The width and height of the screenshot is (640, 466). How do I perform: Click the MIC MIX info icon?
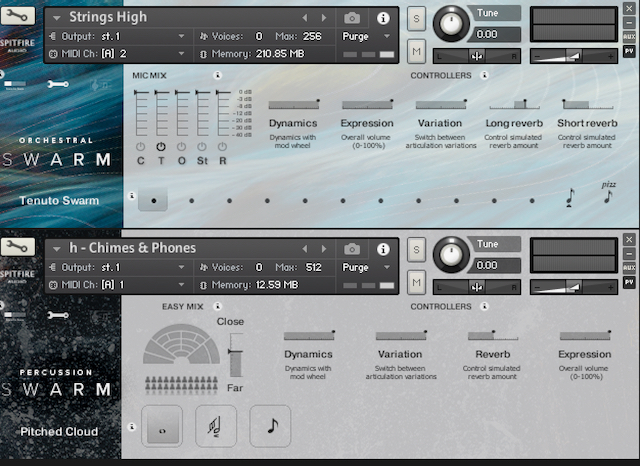[x=218, y=75]
